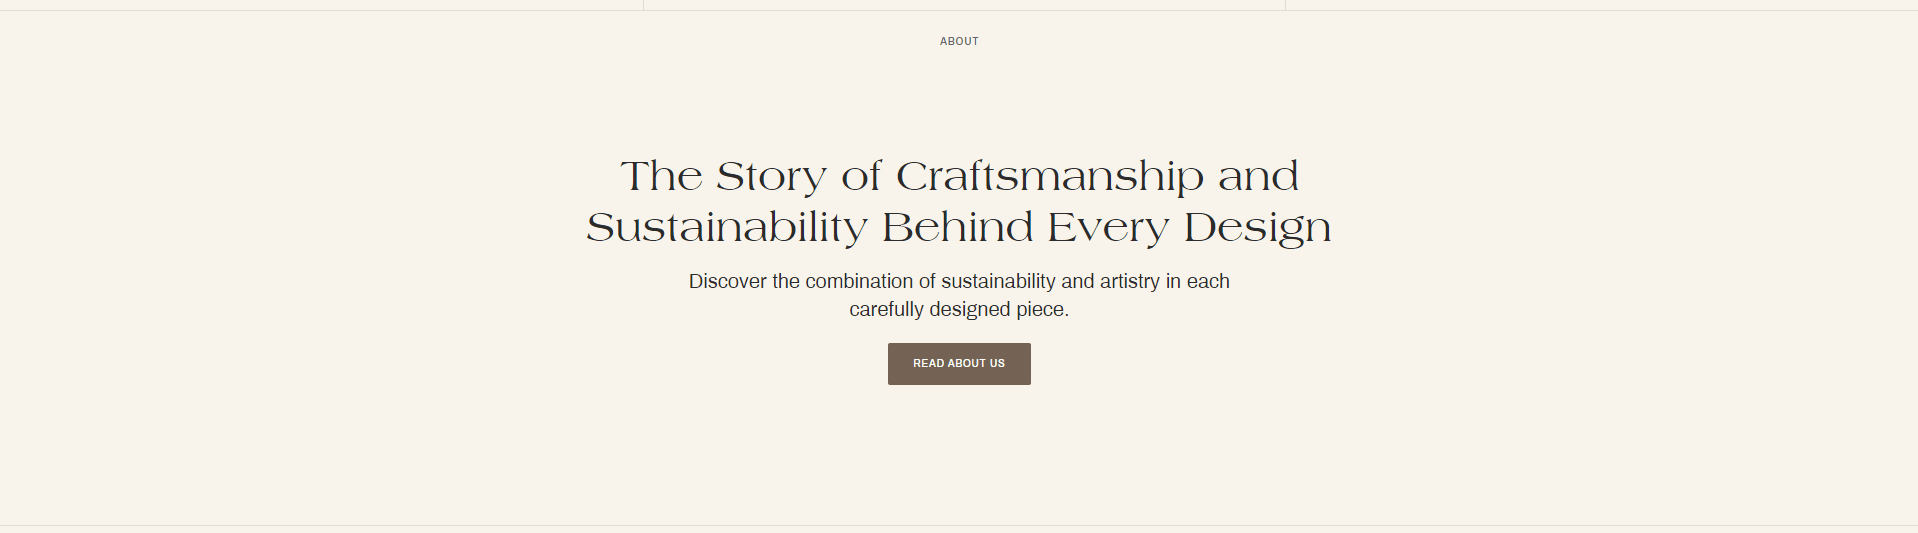Click the word Discover in the paragraph
This screenshot has height=533, width=1918.
(x=727, y=282)
